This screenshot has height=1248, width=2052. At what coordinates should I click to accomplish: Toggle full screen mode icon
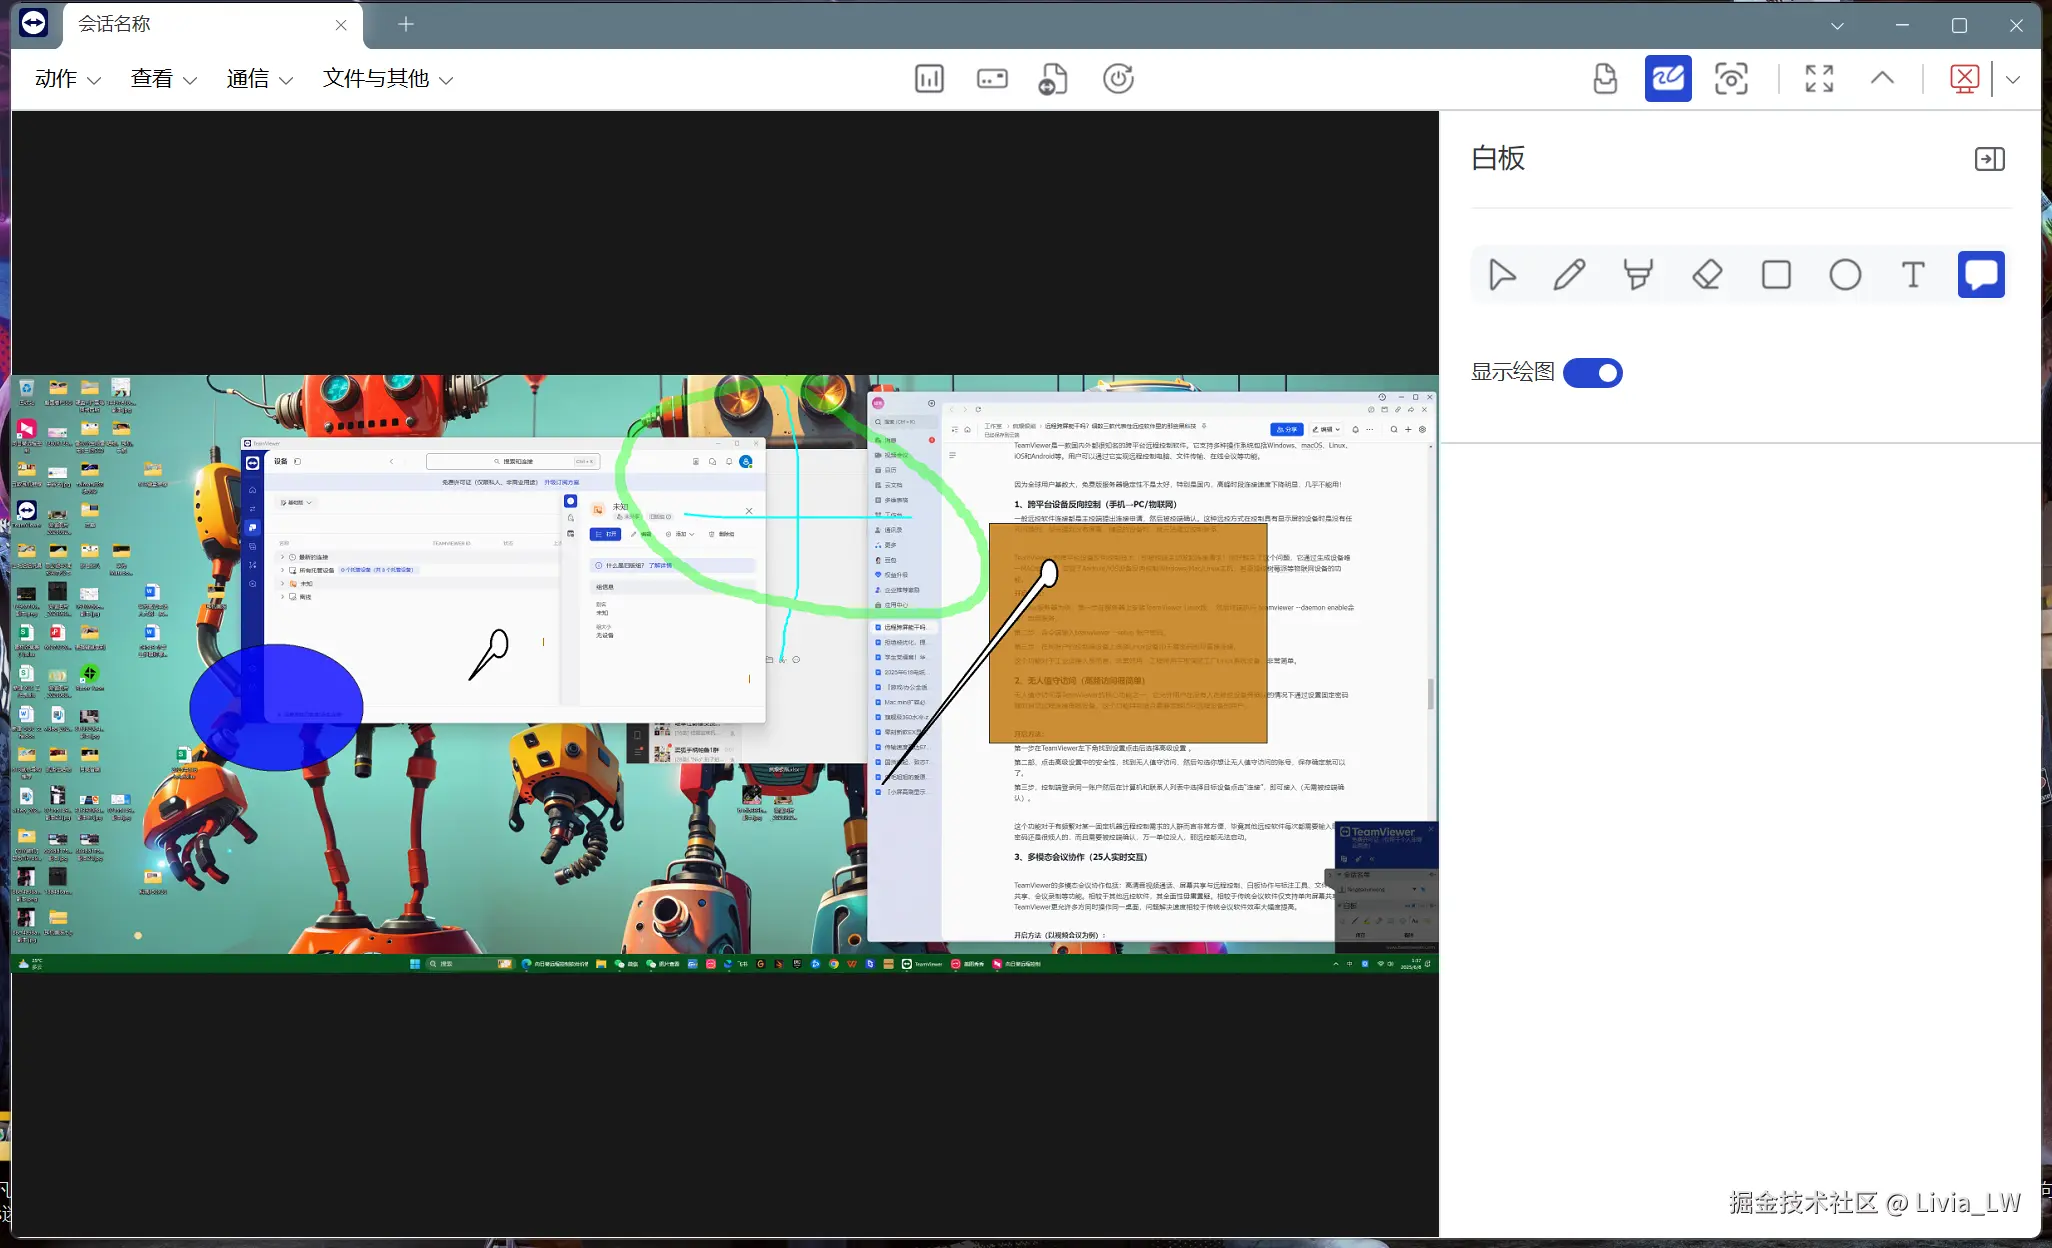point(1819,78)
